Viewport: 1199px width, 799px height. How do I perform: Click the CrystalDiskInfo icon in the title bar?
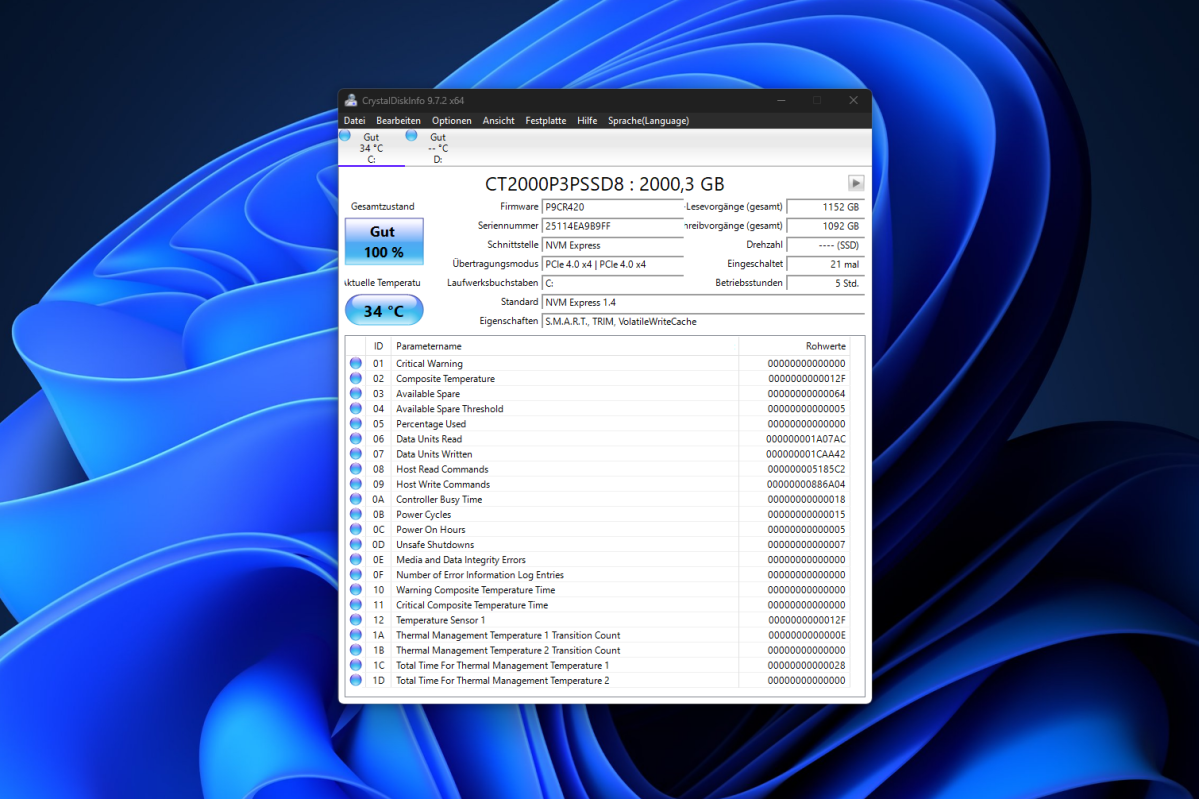pos(351,100)
